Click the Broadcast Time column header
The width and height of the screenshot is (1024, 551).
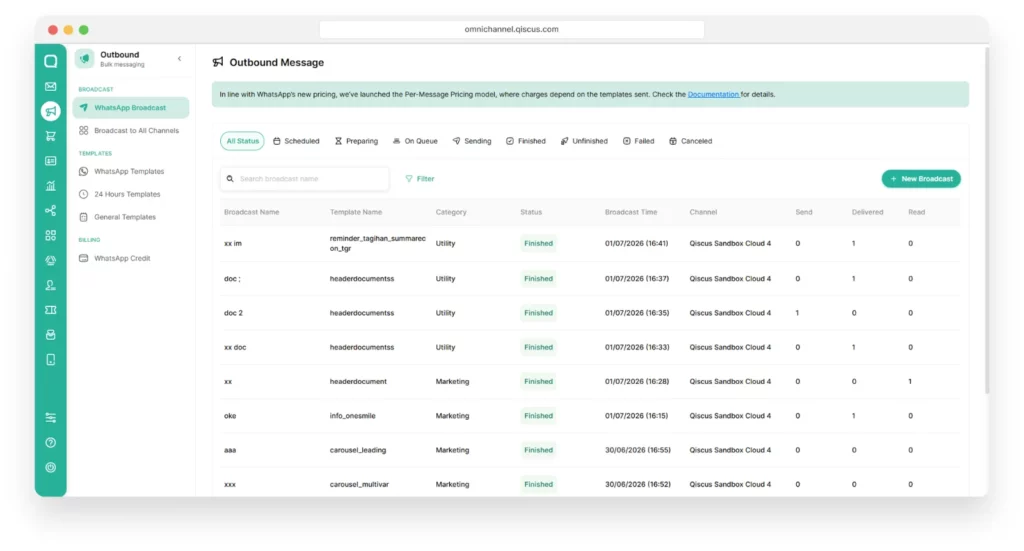coord(631,212)
